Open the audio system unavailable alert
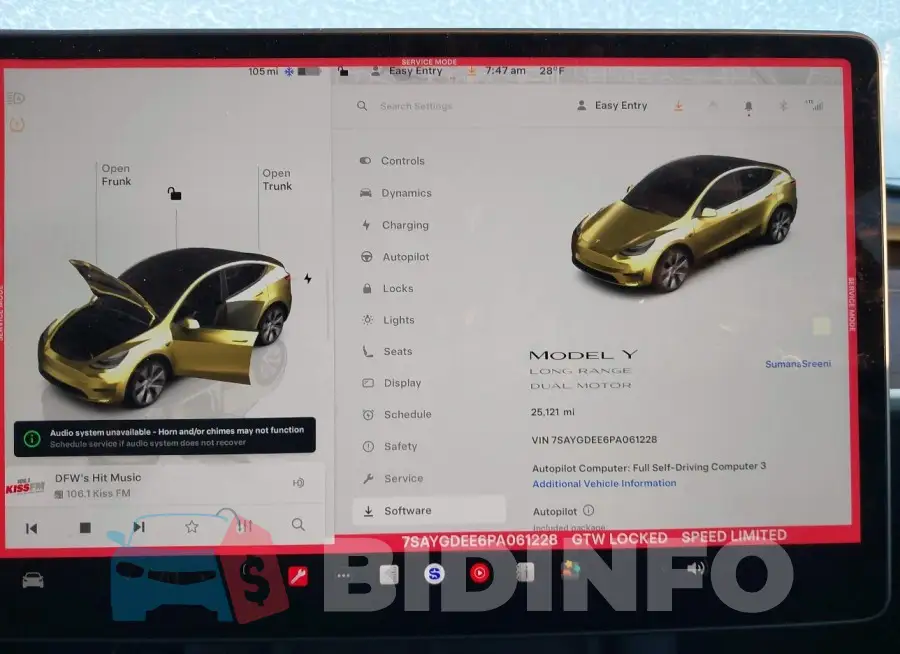 point(165,437)
